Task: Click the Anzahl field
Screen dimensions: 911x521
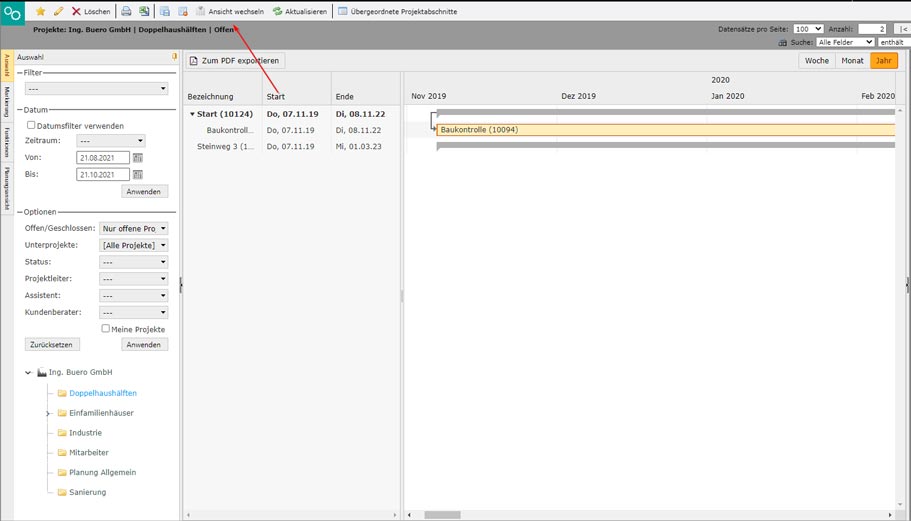Action: click(872, 29)
